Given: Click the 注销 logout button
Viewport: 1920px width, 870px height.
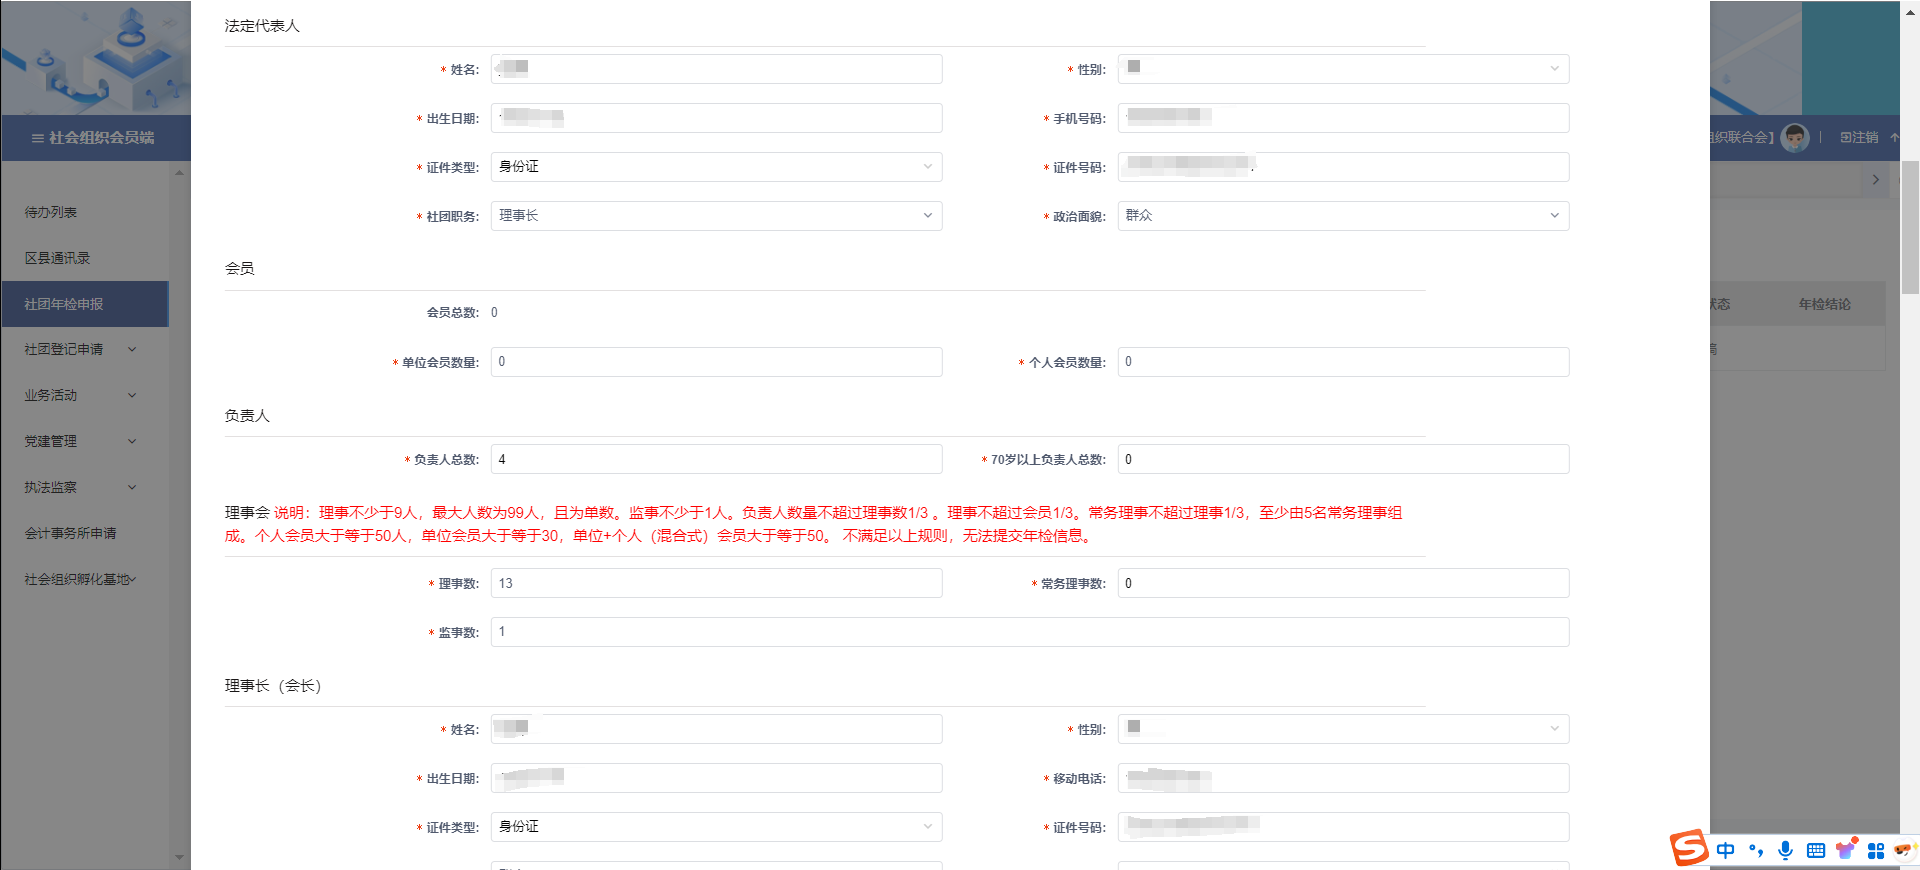Looking at the screenshot, I should 1859,137.
